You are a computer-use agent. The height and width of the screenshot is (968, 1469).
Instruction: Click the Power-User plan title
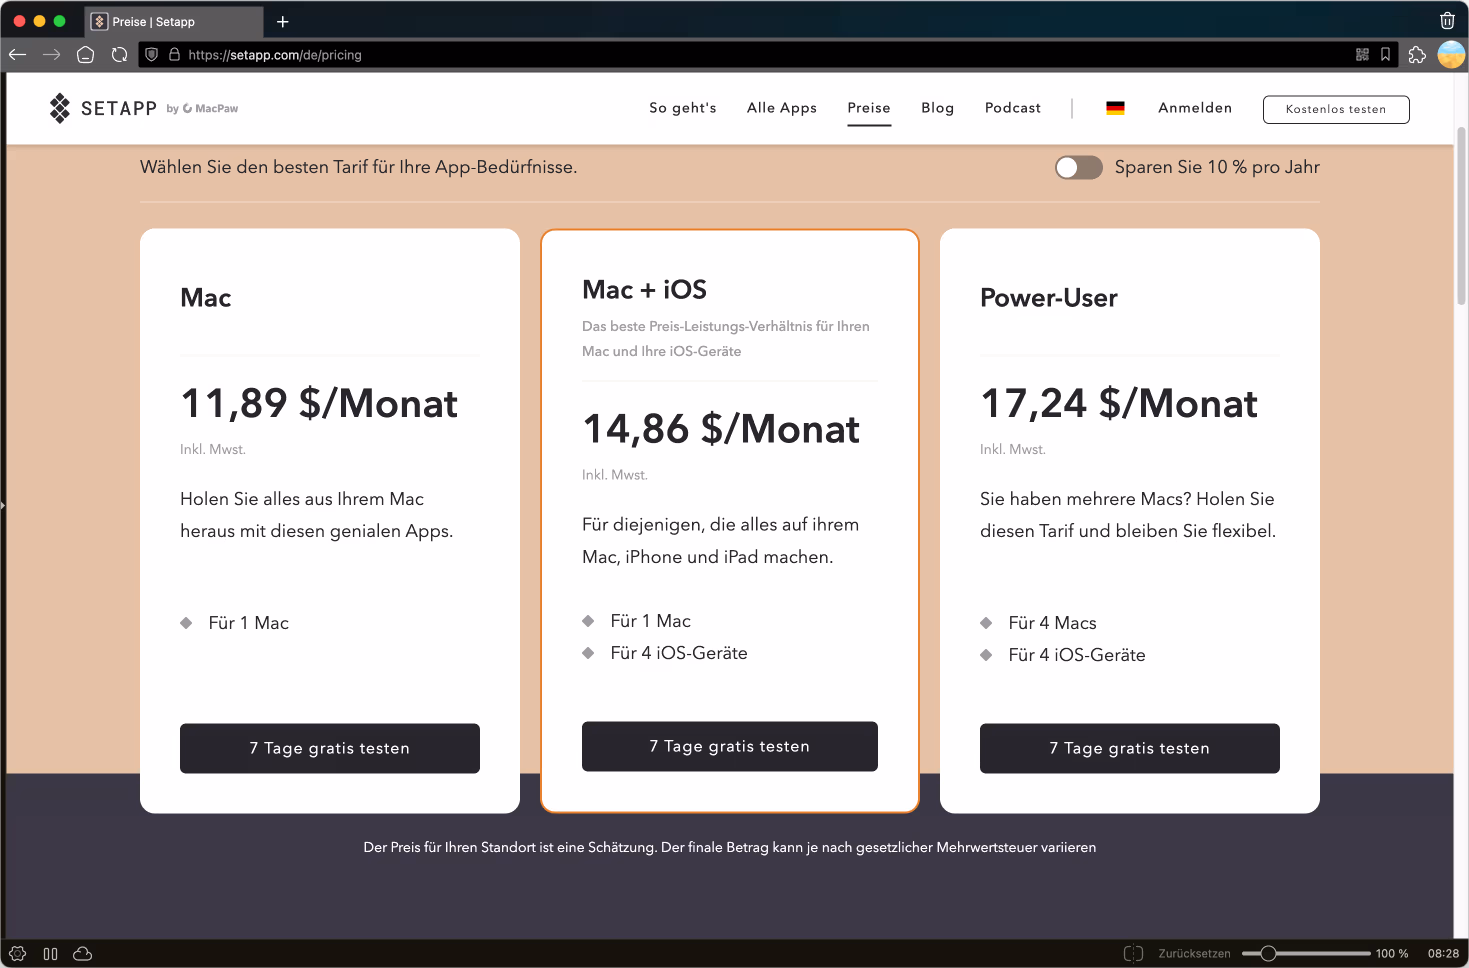(1049, 298)
